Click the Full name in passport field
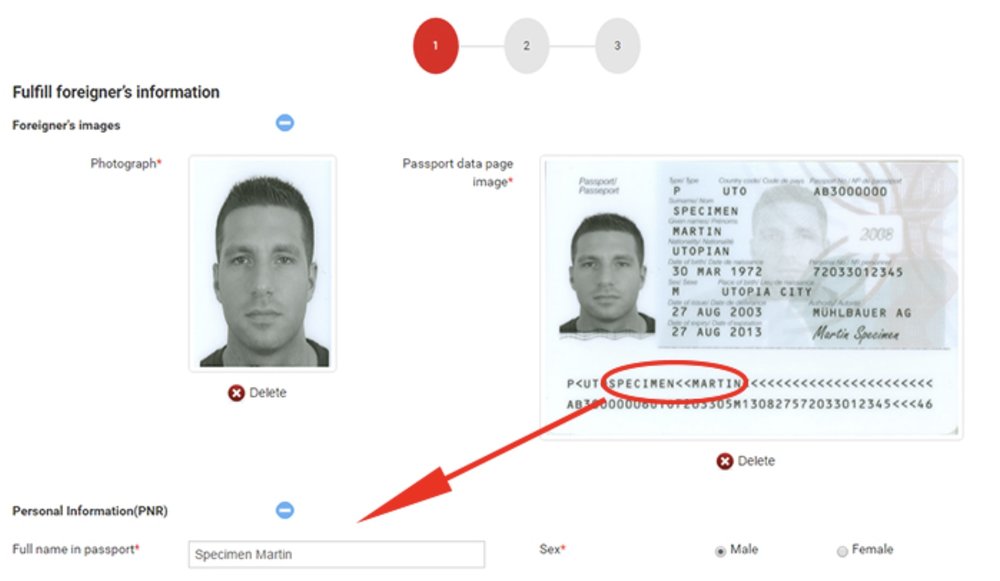Viewport: 1000px width, 581px height. tap(337, 554)
